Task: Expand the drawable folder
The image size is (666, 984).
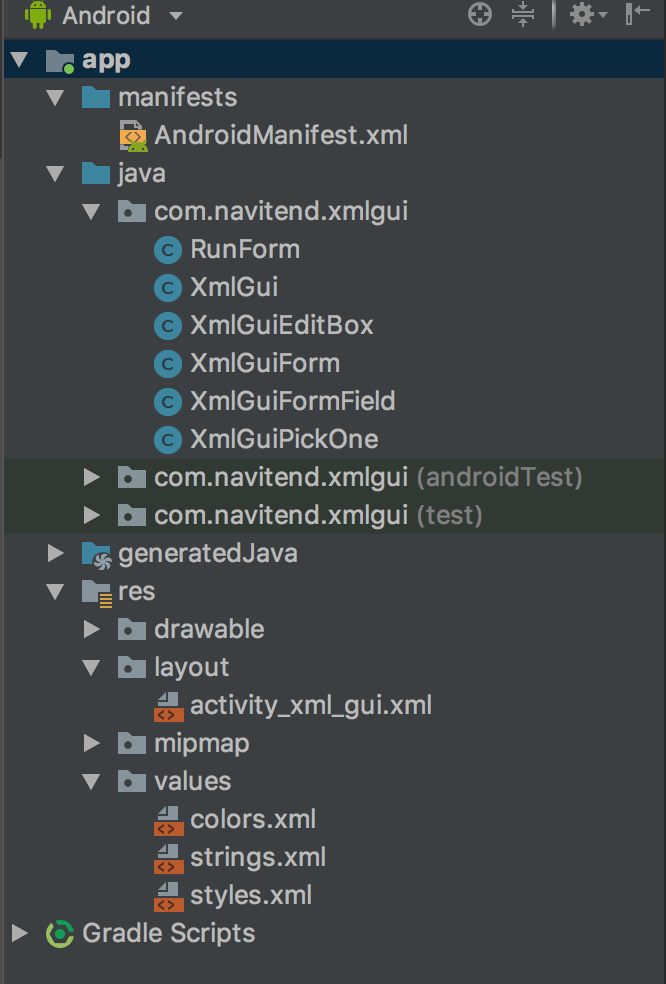Action: click(91, 629)
